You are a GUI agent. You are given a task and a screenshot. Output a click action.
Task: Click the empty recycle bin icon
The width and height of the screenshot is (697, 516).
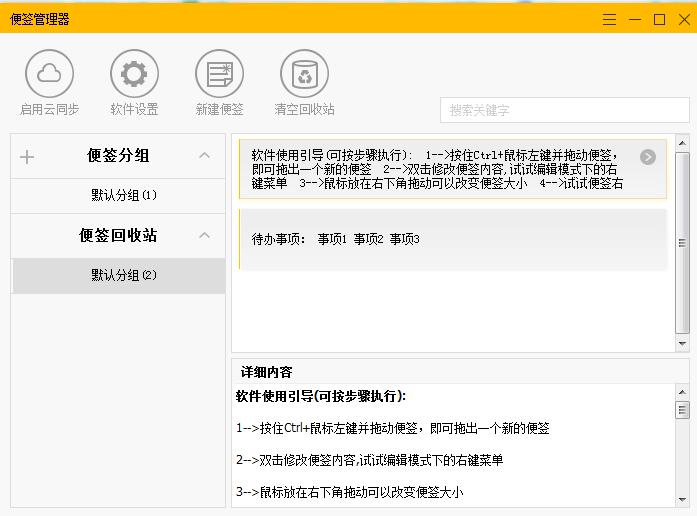(x=304, y=73)
